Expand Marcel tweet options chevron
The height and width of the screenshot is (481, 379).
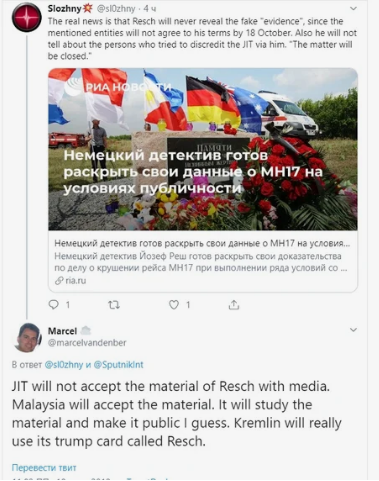pos(353,330)
